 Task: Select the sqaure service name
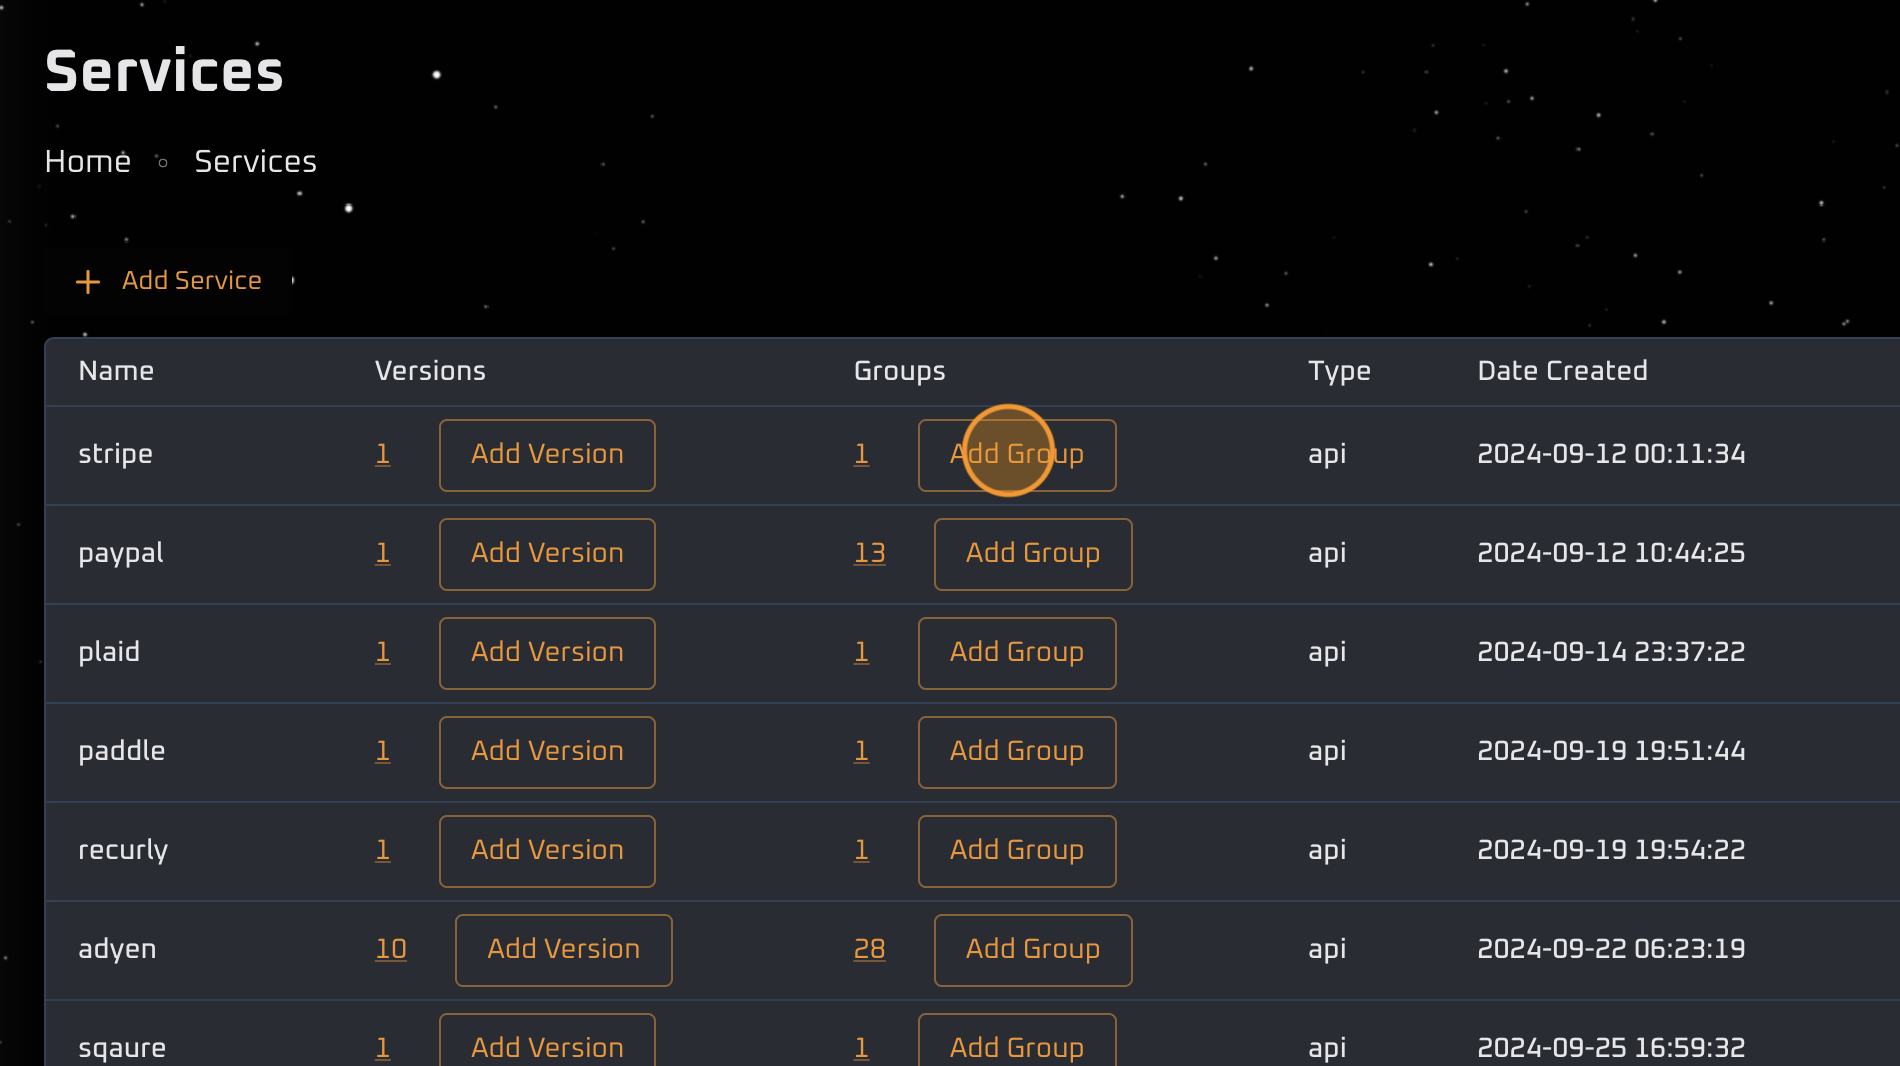point(122,1048)
